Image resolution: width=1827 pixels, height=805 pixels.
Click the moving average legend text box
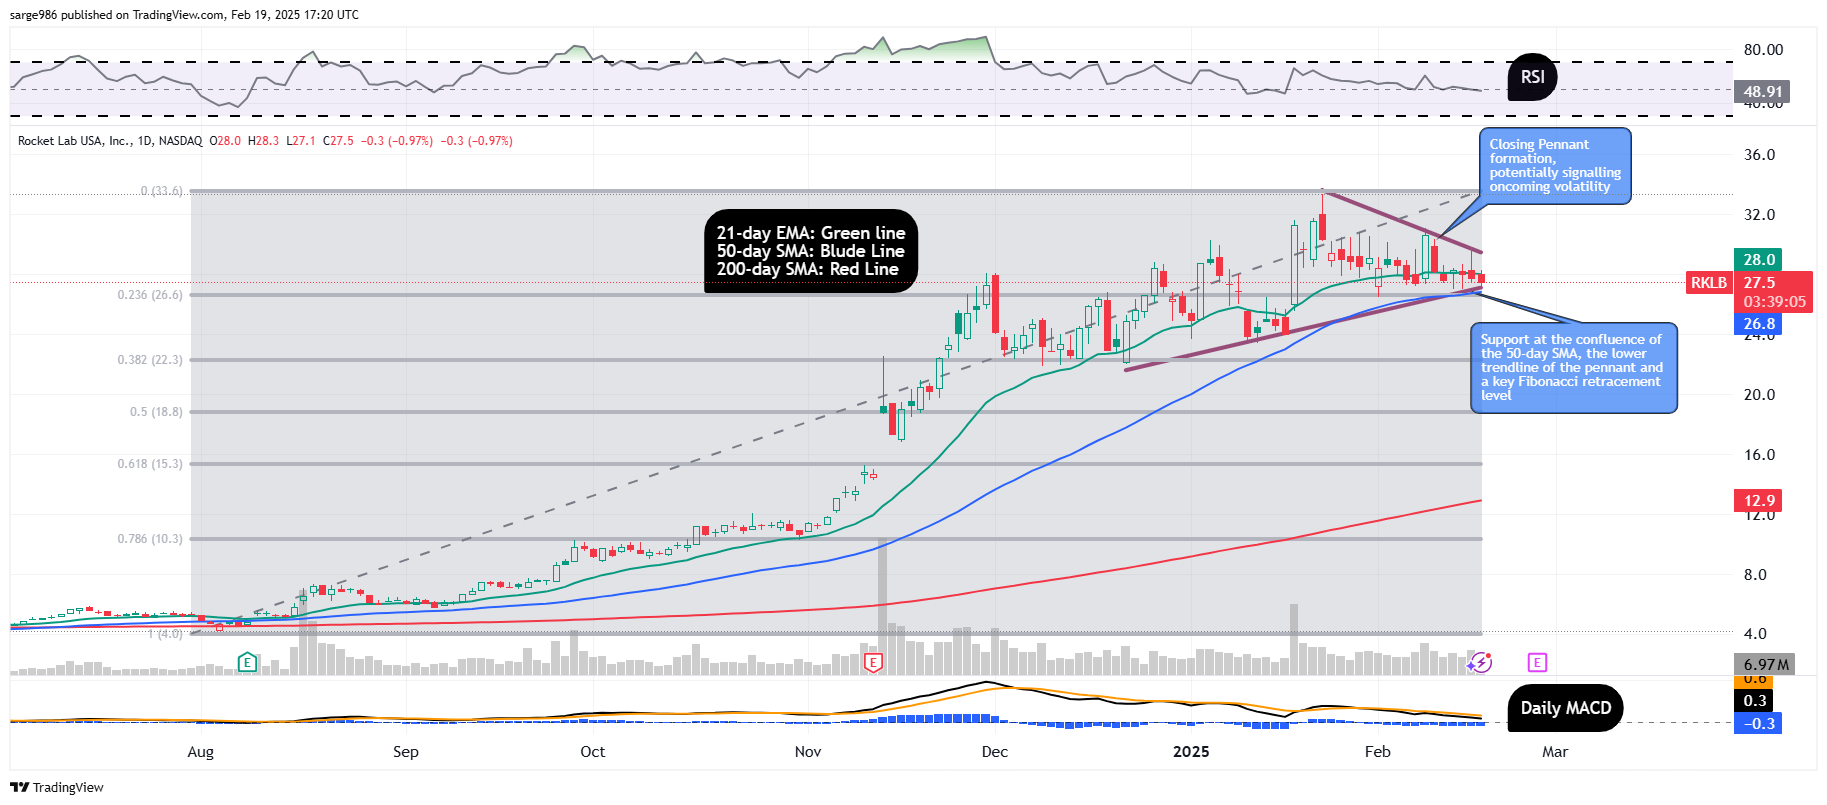tap(811, 251)
